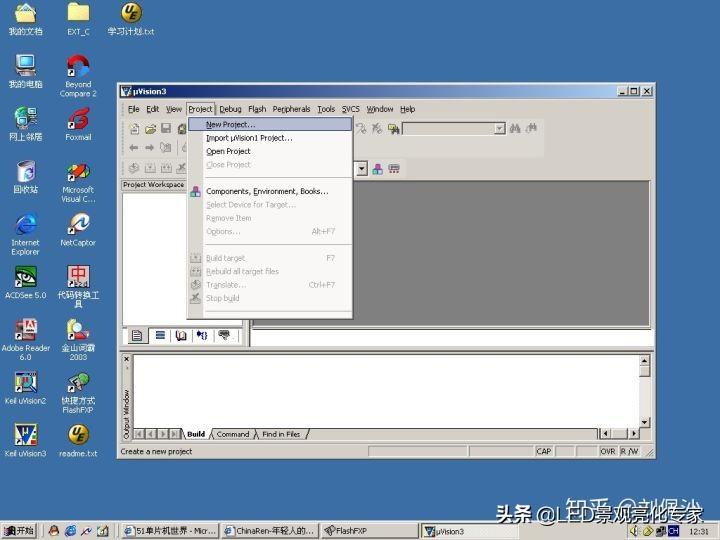
Task: Open the Regs tab in Project Workspace
Action: 160,336
